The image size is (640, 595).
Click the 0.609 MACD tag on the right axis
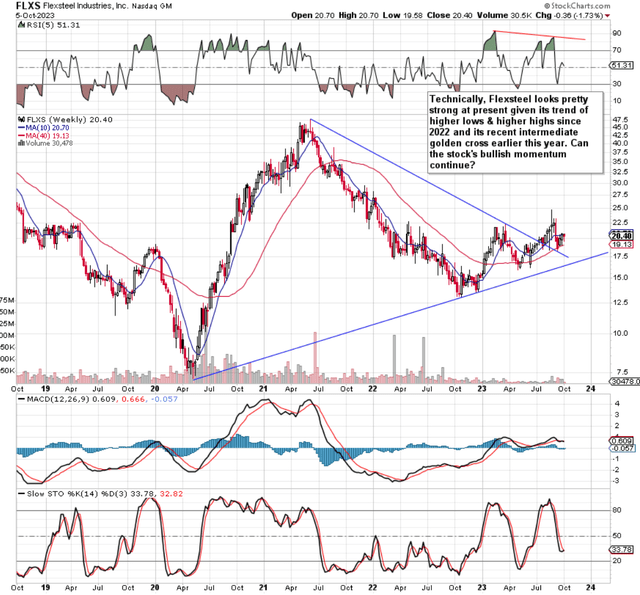[622, 441]
